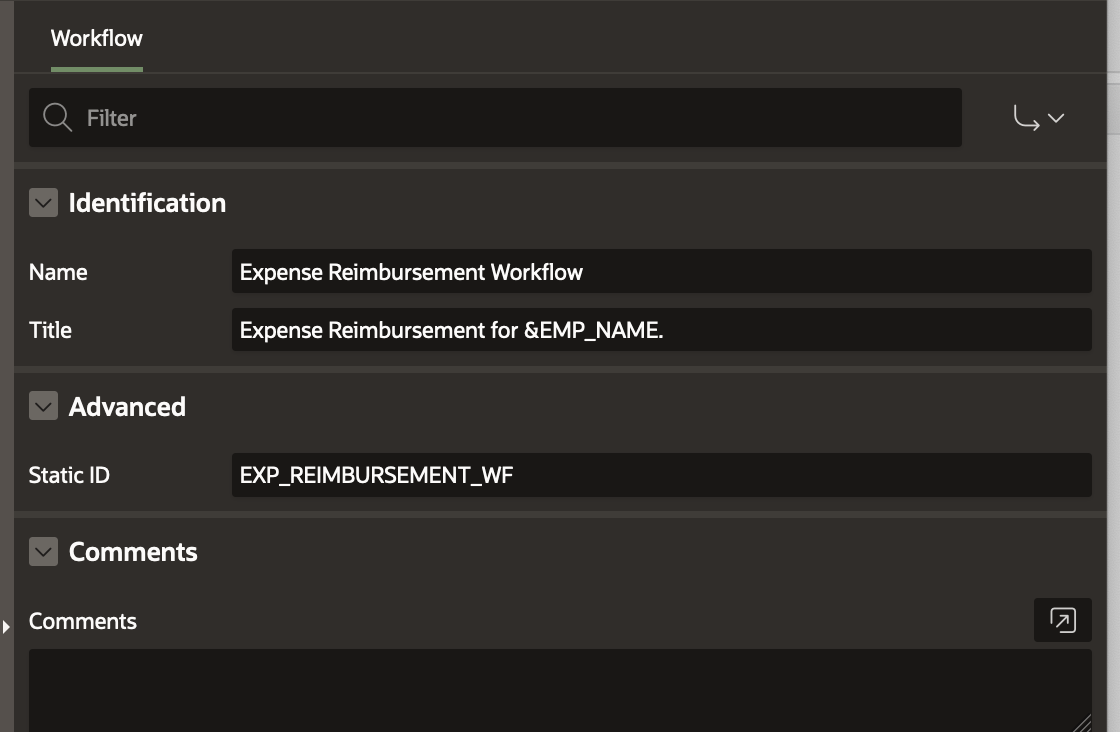Click the Comments property label above the textarea
1120x732 pixels.
(x=83, y=621)
